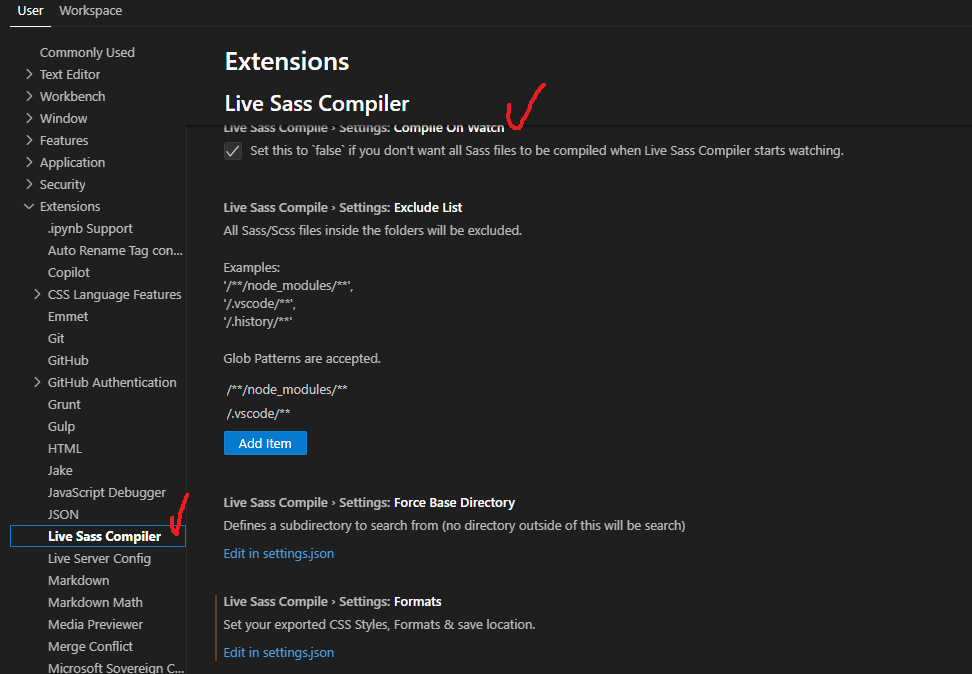Open JSON settings

63,515
